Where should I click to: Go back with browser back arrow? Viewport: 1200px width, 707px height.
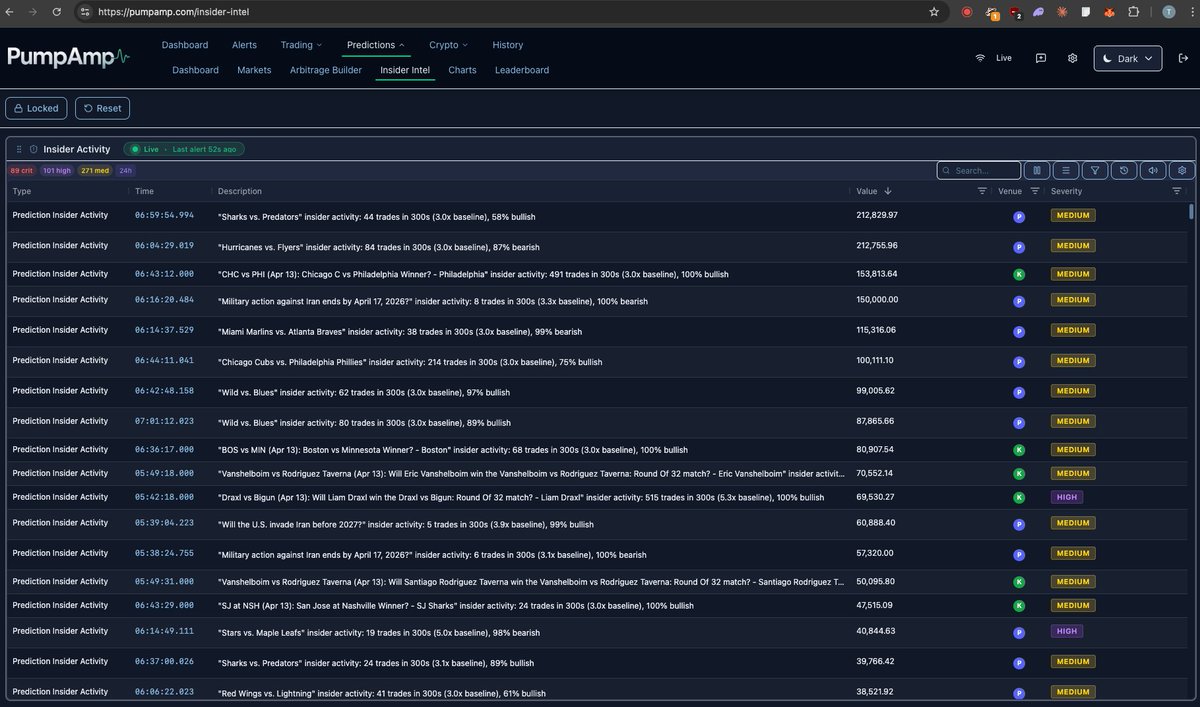[x=12, y=12]
